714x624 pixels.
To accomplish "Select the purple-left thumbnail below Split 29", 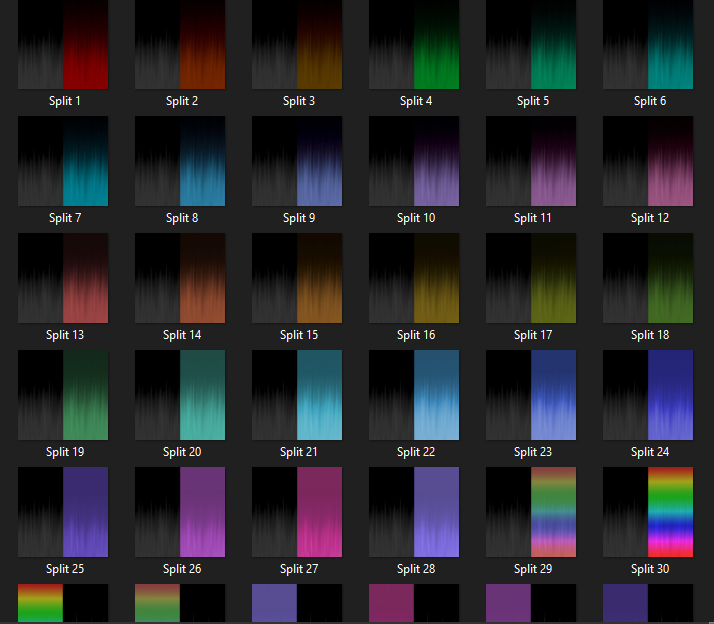I will 531,603.
